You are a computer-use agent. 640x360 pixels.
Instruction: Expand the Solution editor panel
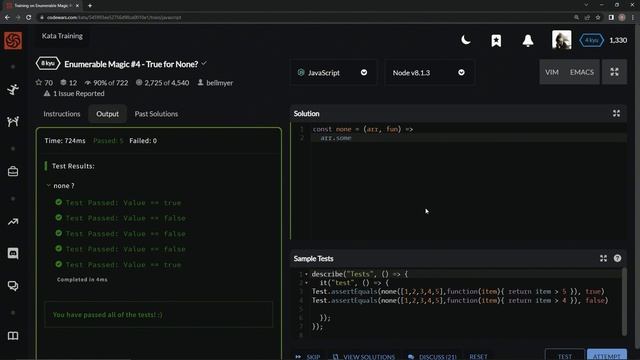click(616, 113)
